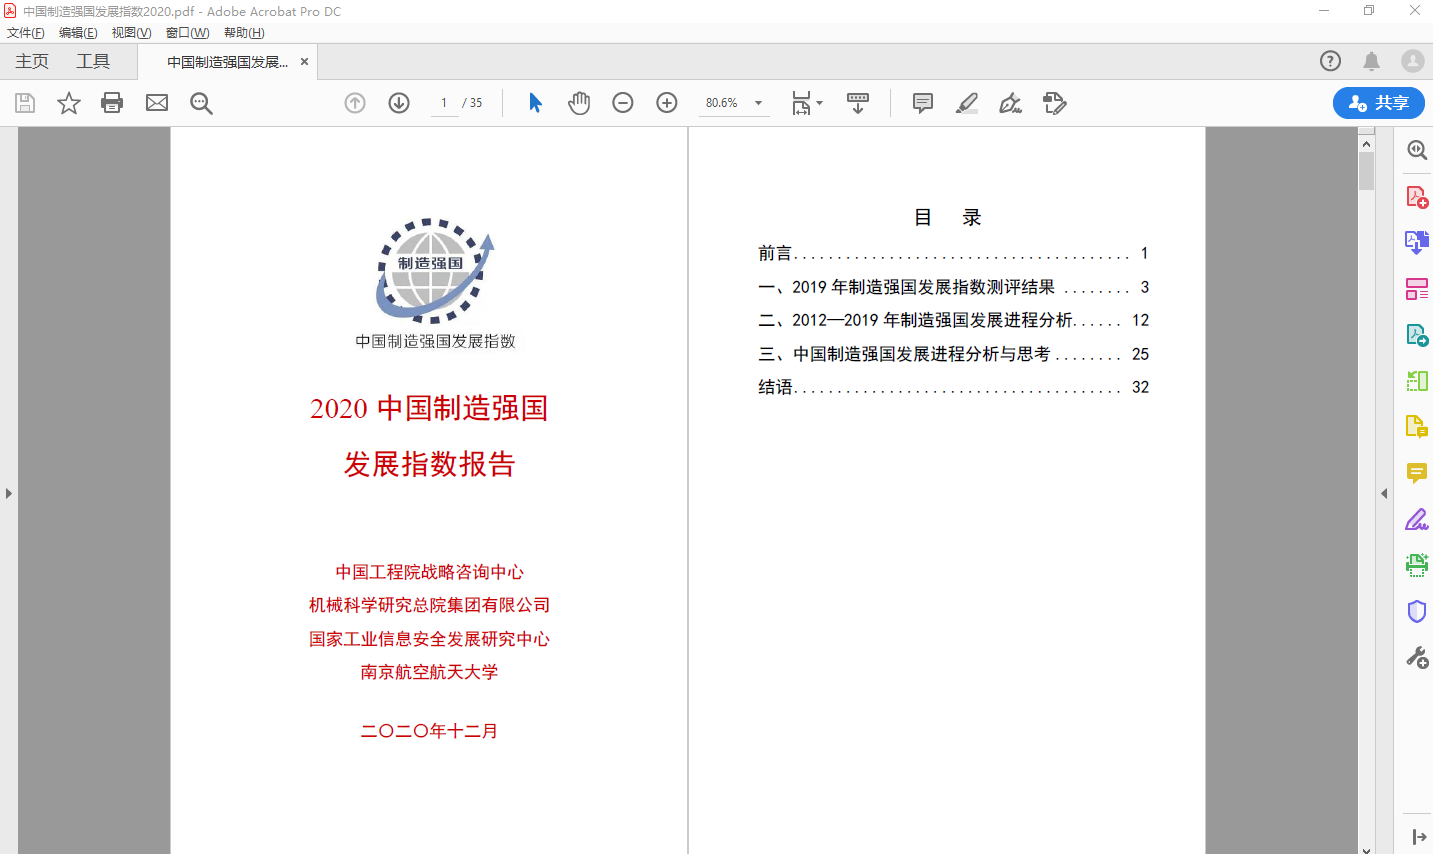The width and height of the screenshot is (1433, 854).
Task: Switch to the 主页 tab
Action: [32, 61]
